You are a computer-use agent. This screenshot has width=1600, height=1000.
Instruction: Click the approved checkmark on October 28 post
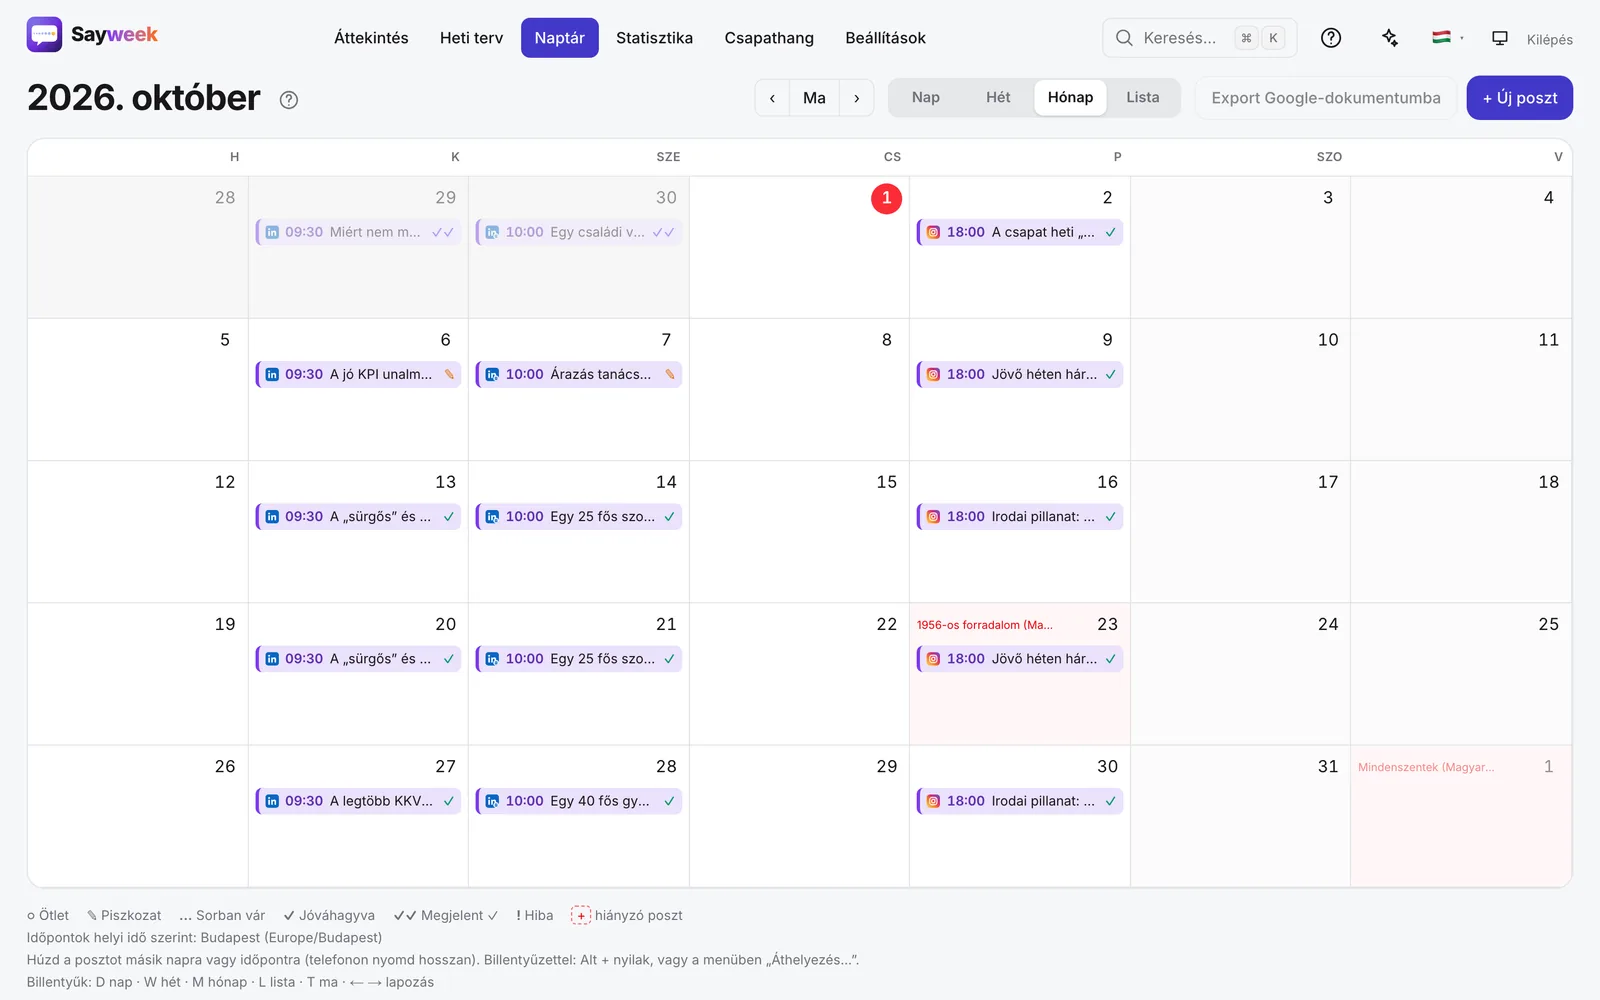(x=669, y=801)
